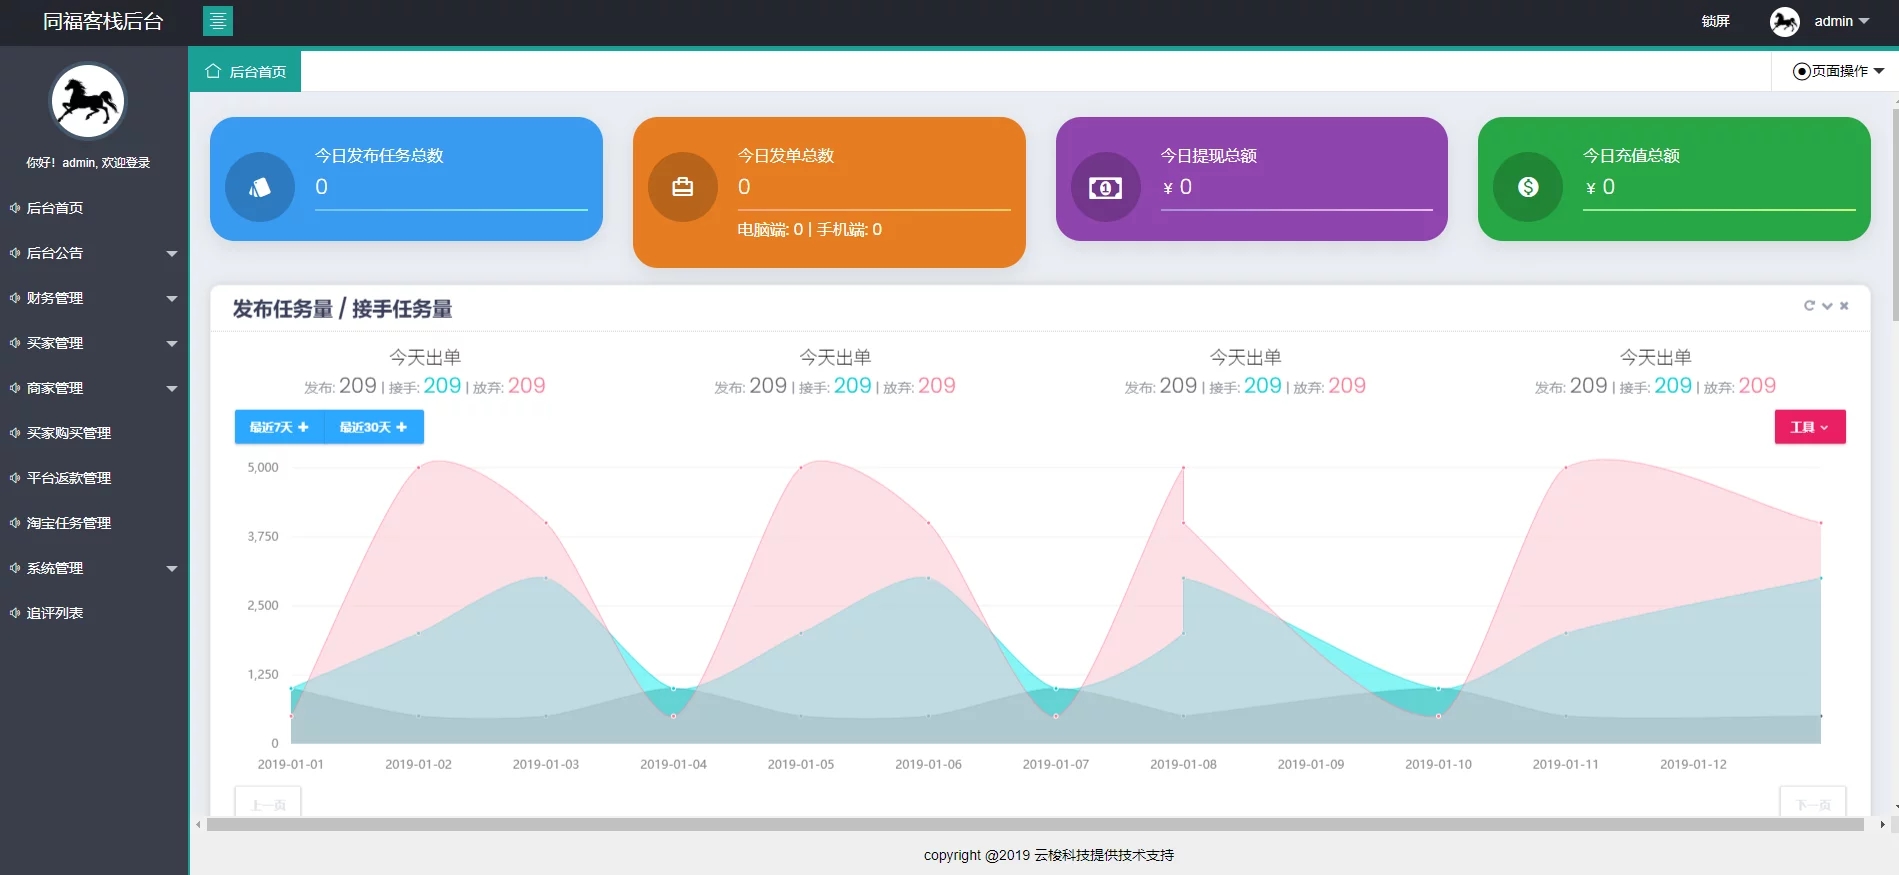Click the 最近7天 button

pos(279,427)
